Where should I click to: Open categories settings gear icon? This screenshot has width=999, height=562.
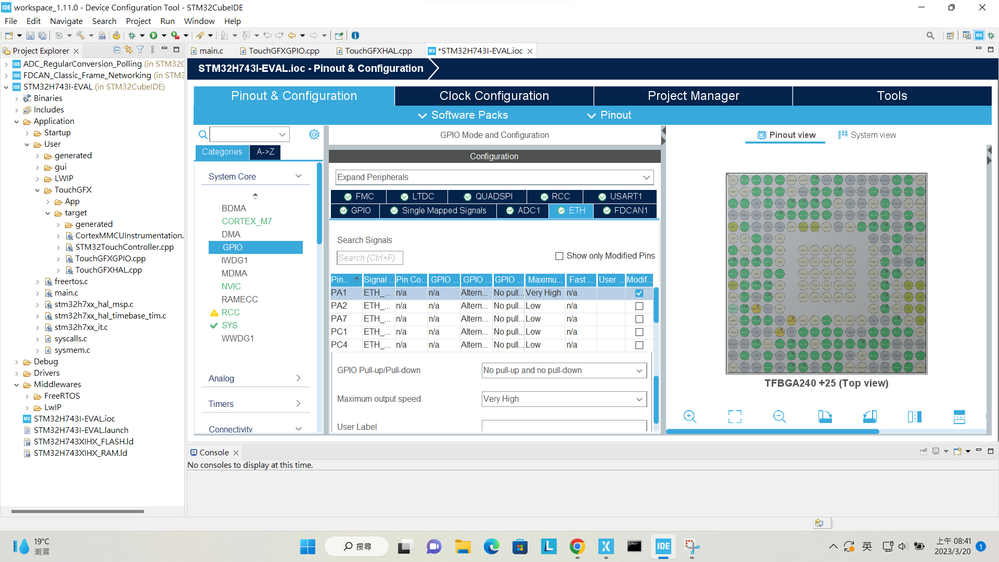[314, 134]
